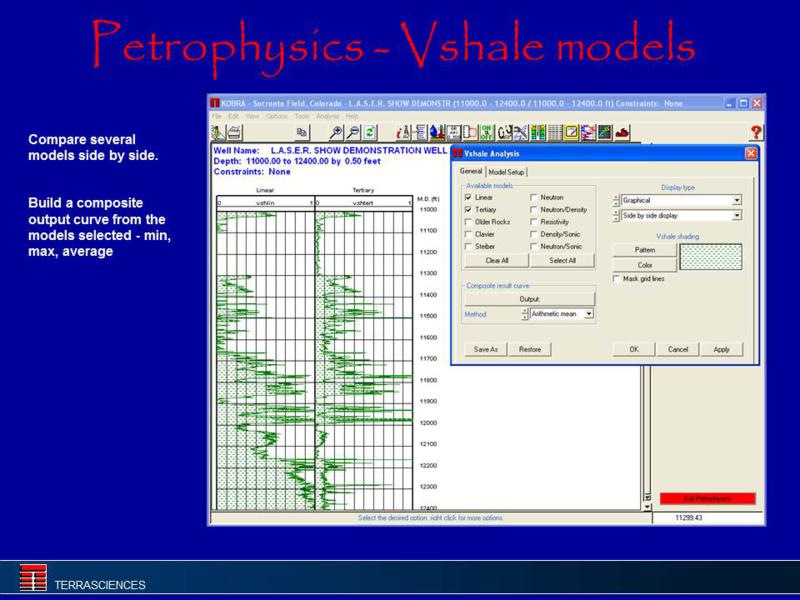Click the zoom out magnifier icon
Viewport: 800px width, 600px height.
point(353,133)
